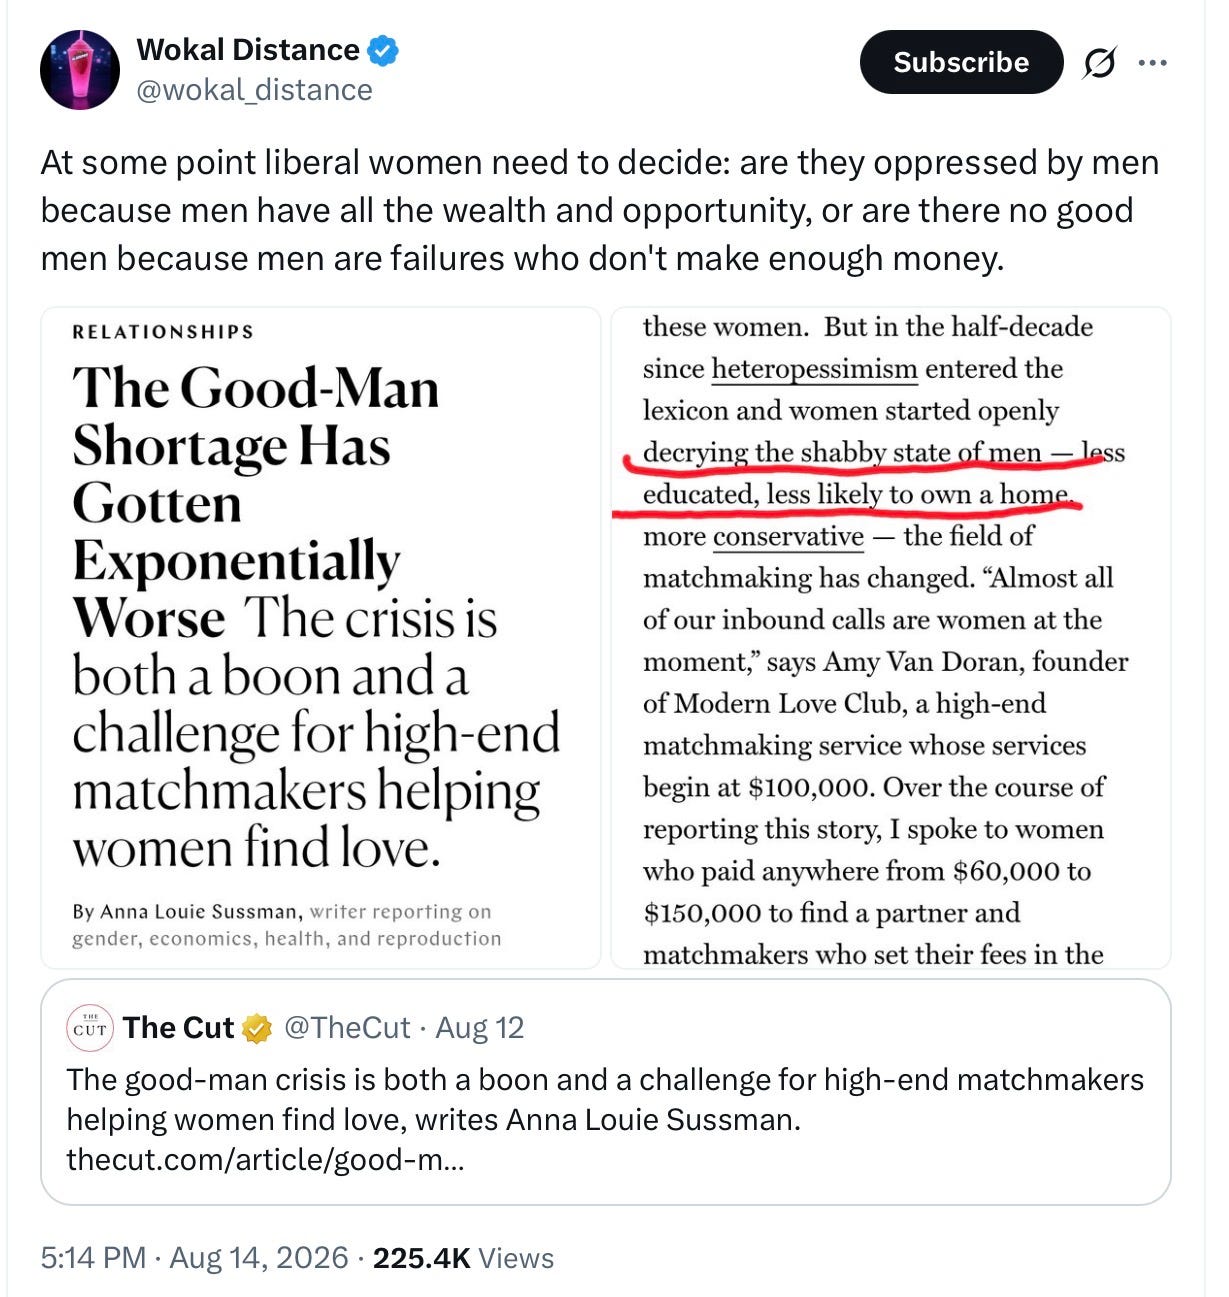Image resolution: width=1229 pixels, height=1297 pixels.
Task: Click the gold verified badge beside The Cut
Action: pos(257,1028)
